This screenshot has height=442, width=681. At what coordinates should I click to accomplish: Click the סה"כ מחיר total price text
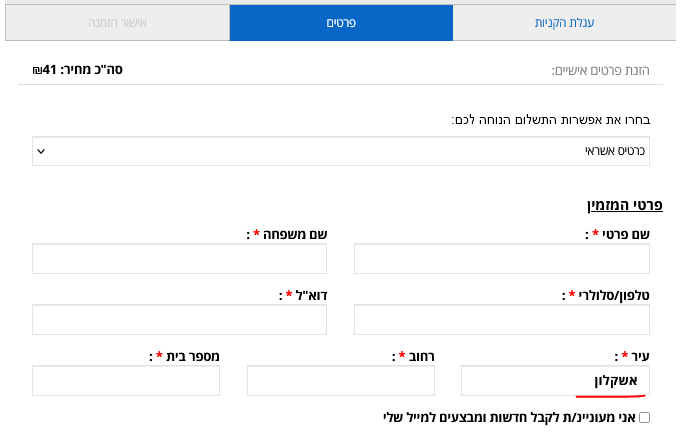point(77,70)
